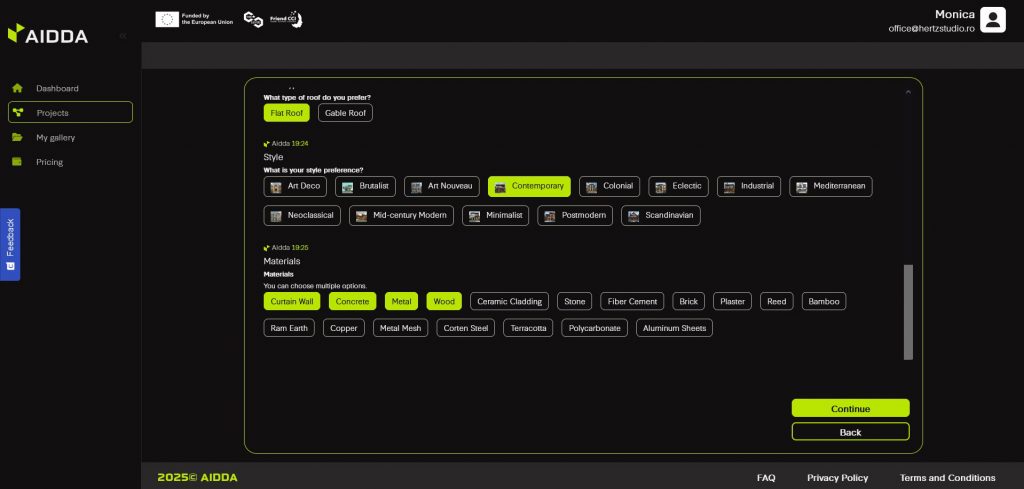Screen dimensions: 1024x489
Task: Open the Projects section in the sidebar
Action: (70, 112)
